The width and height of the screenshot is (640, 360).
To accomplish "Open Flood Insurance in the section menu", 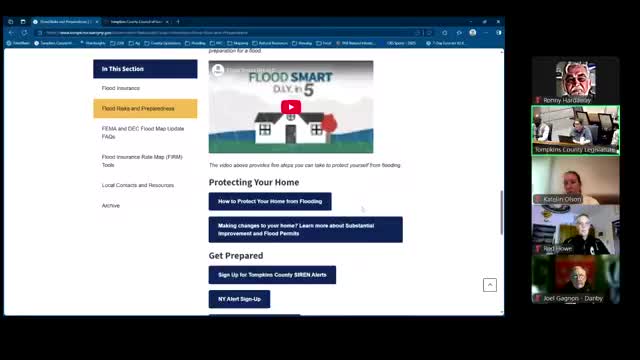I will click(x=121, y=88).
